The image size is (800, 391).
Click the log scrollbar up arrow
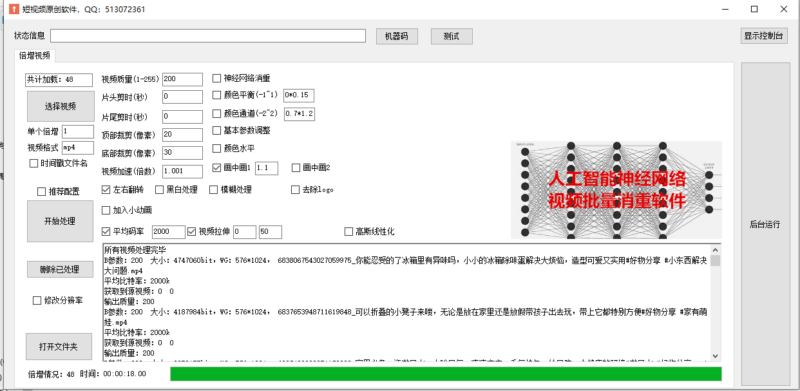pyautogui.click(x=715, y=250)
